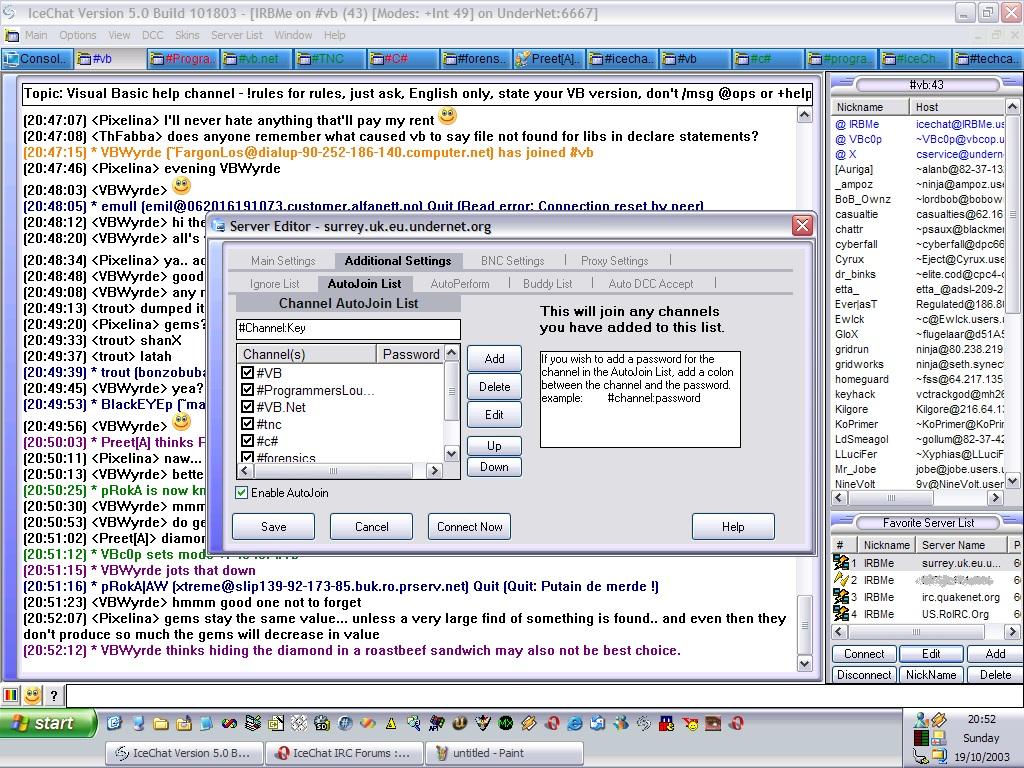Click the Disconnect button under favorite servers
Viewport: 1024px width, 768px height.
[864, 675]
